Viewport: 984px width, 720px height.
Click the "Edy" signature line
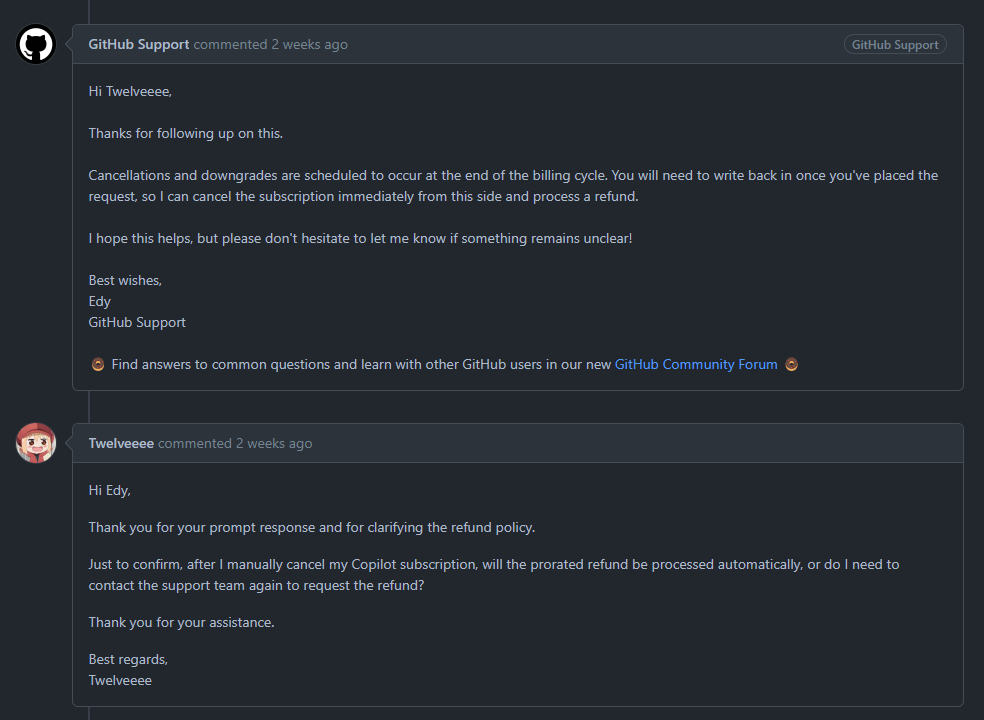[x=100, y=302]
